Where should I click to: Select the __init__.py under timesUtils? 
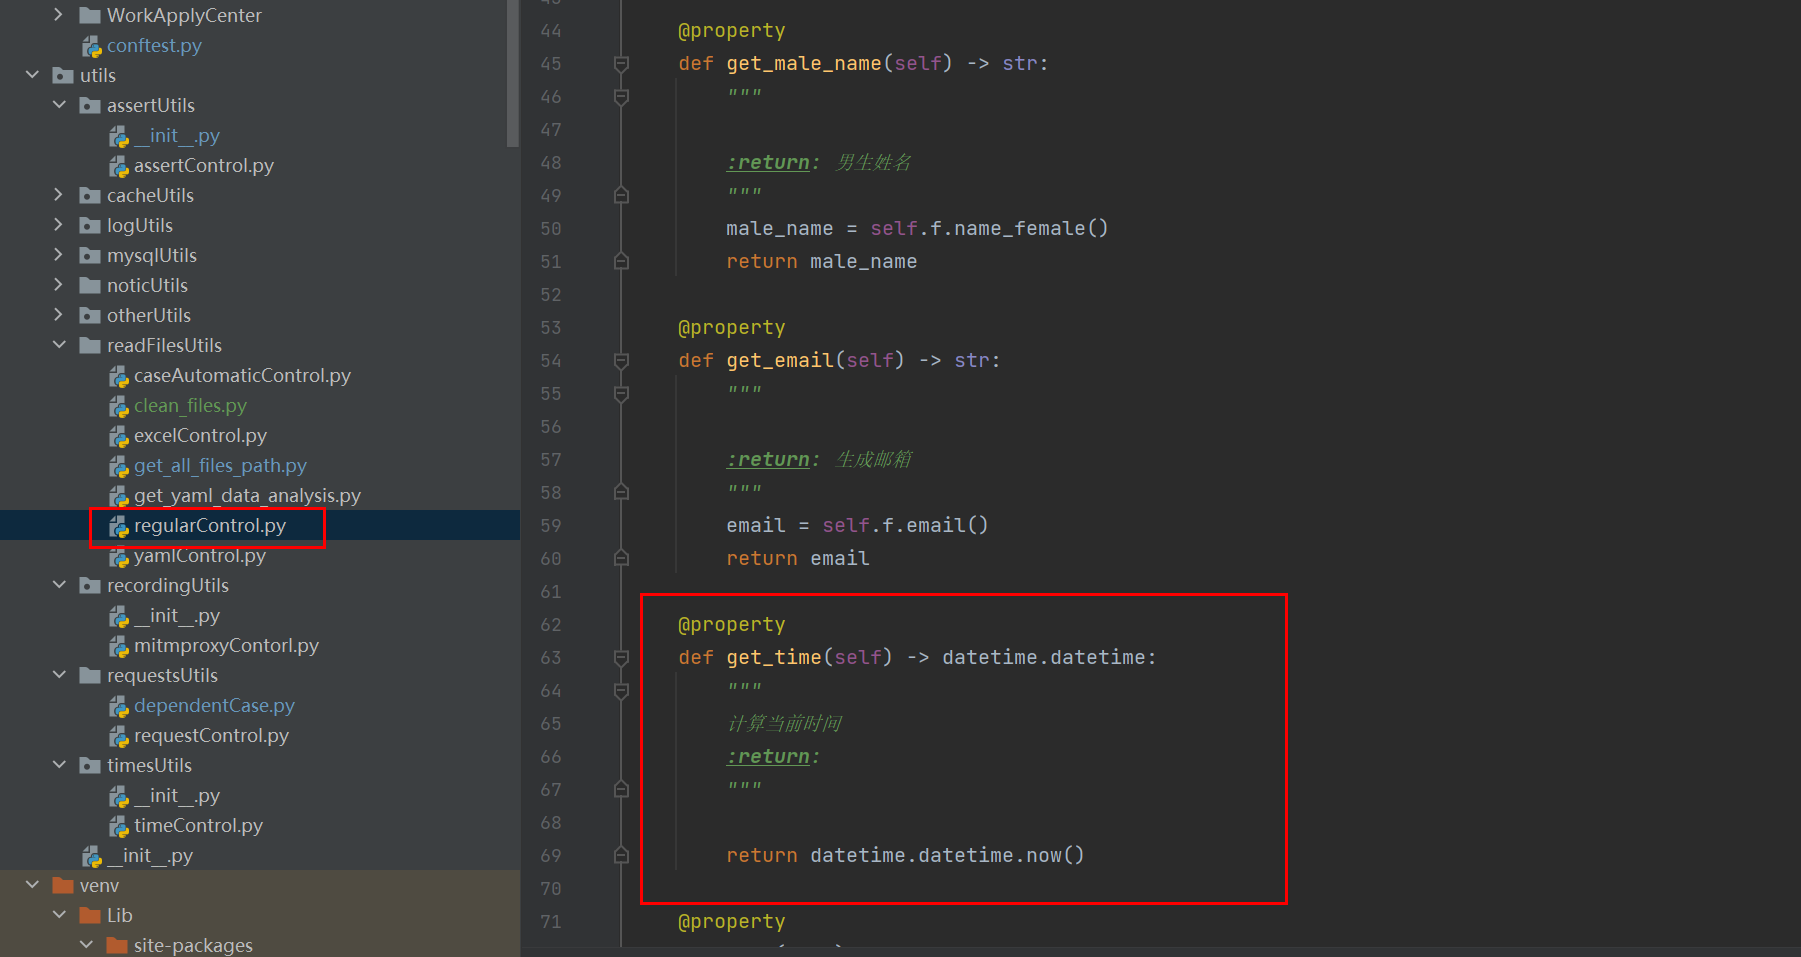point(177,796)
